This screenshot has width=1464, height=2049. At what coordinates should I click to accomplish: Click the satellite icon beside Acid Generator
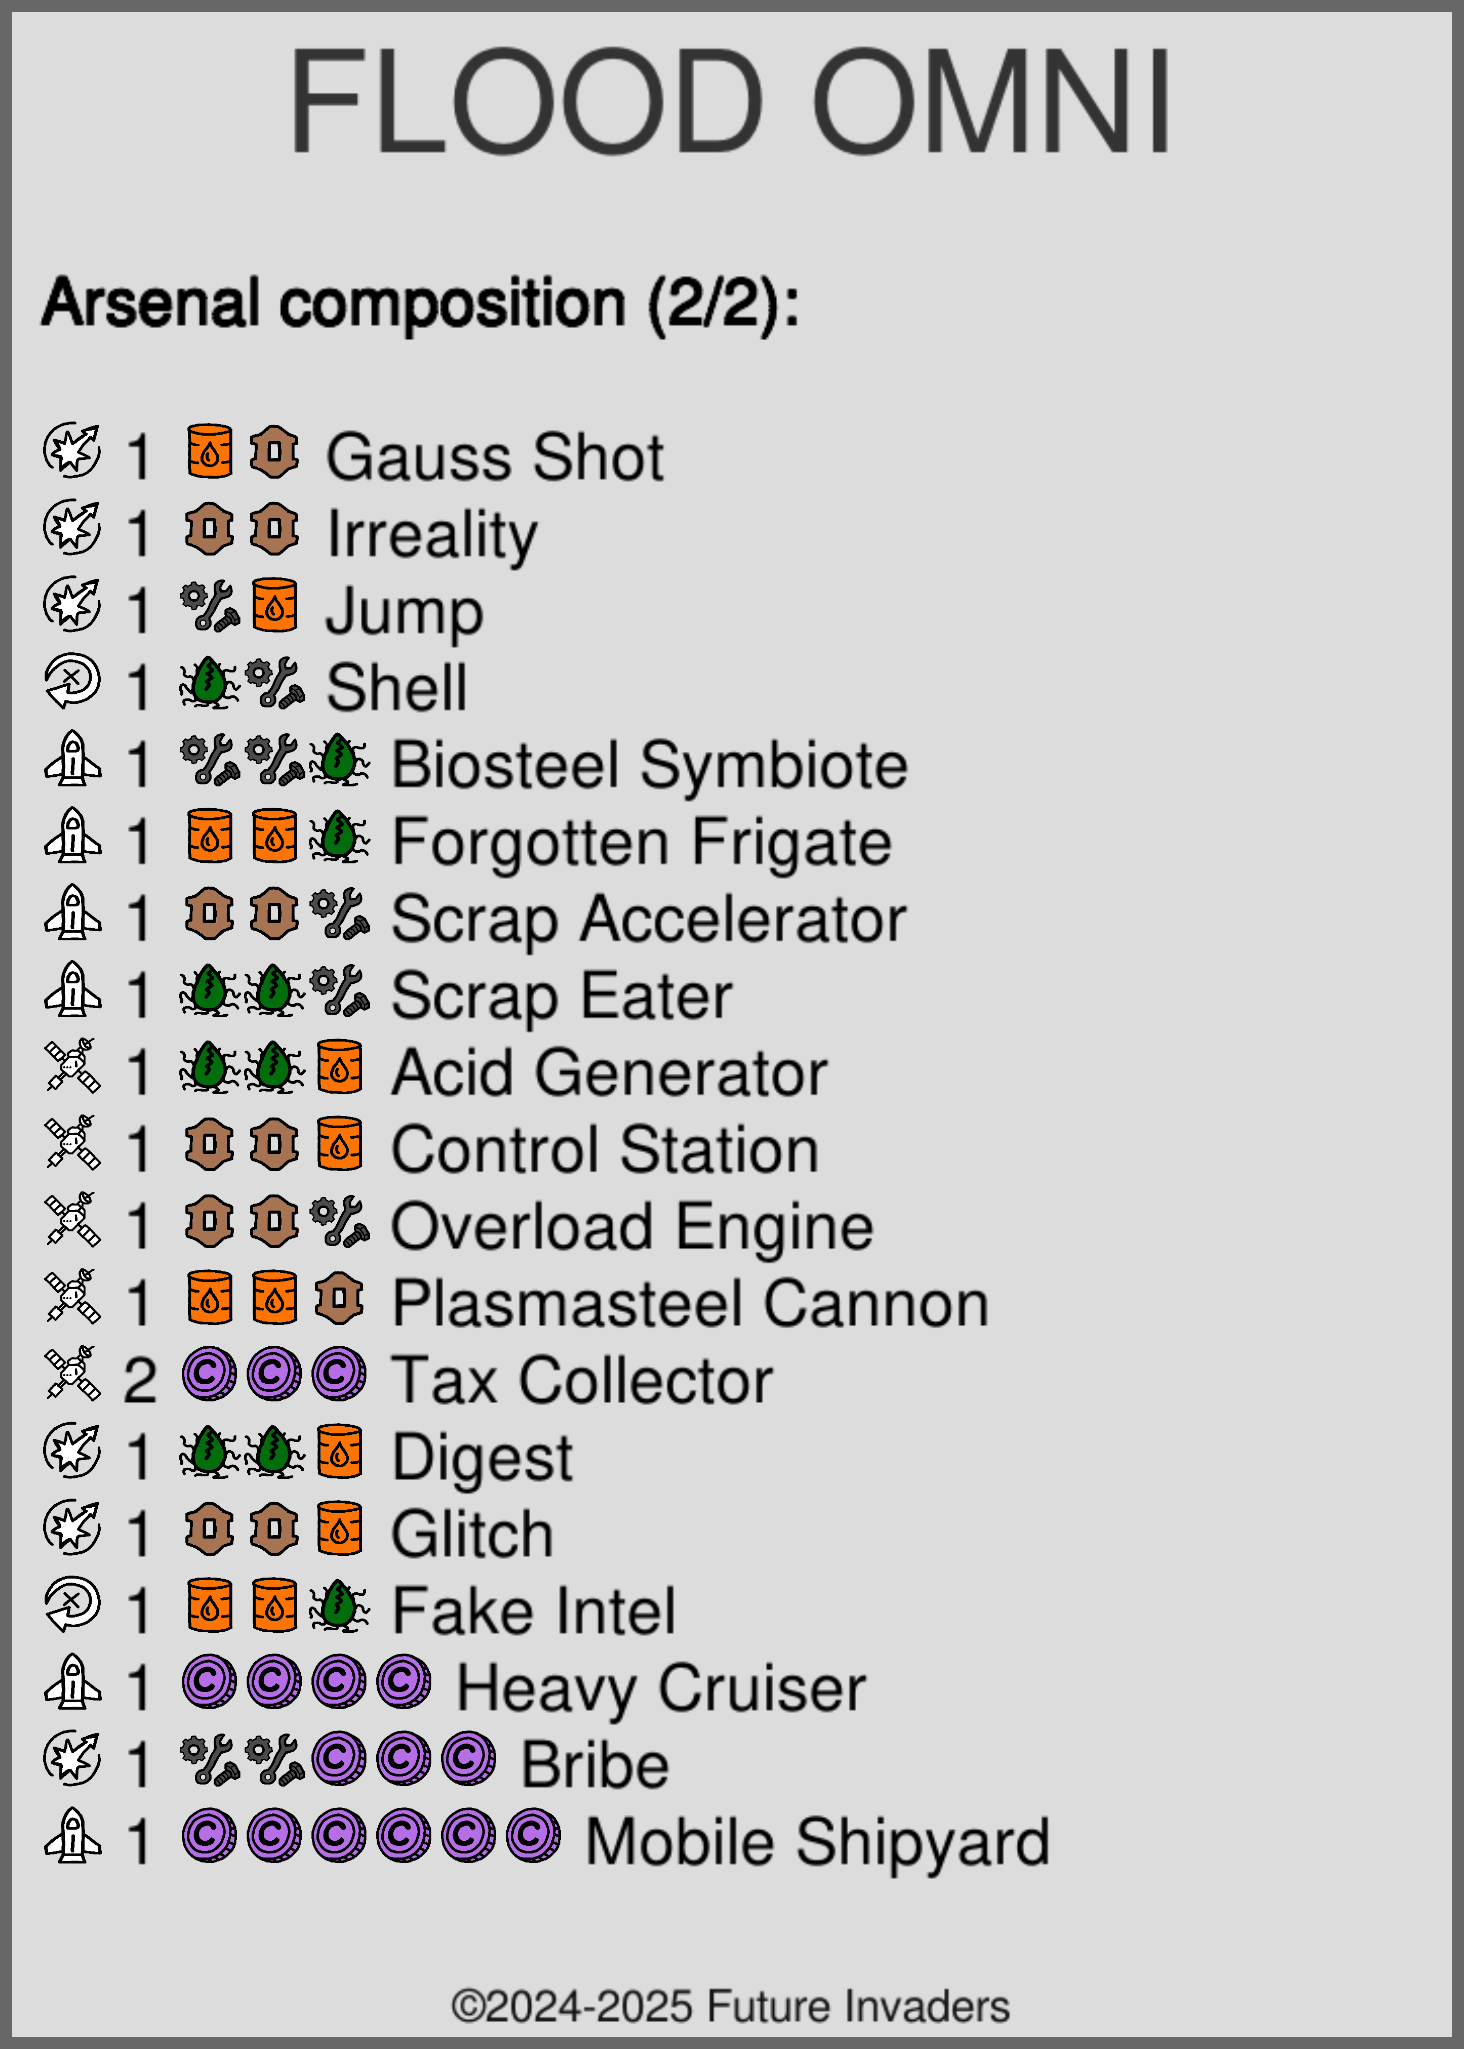click(x=72, y=1067)
